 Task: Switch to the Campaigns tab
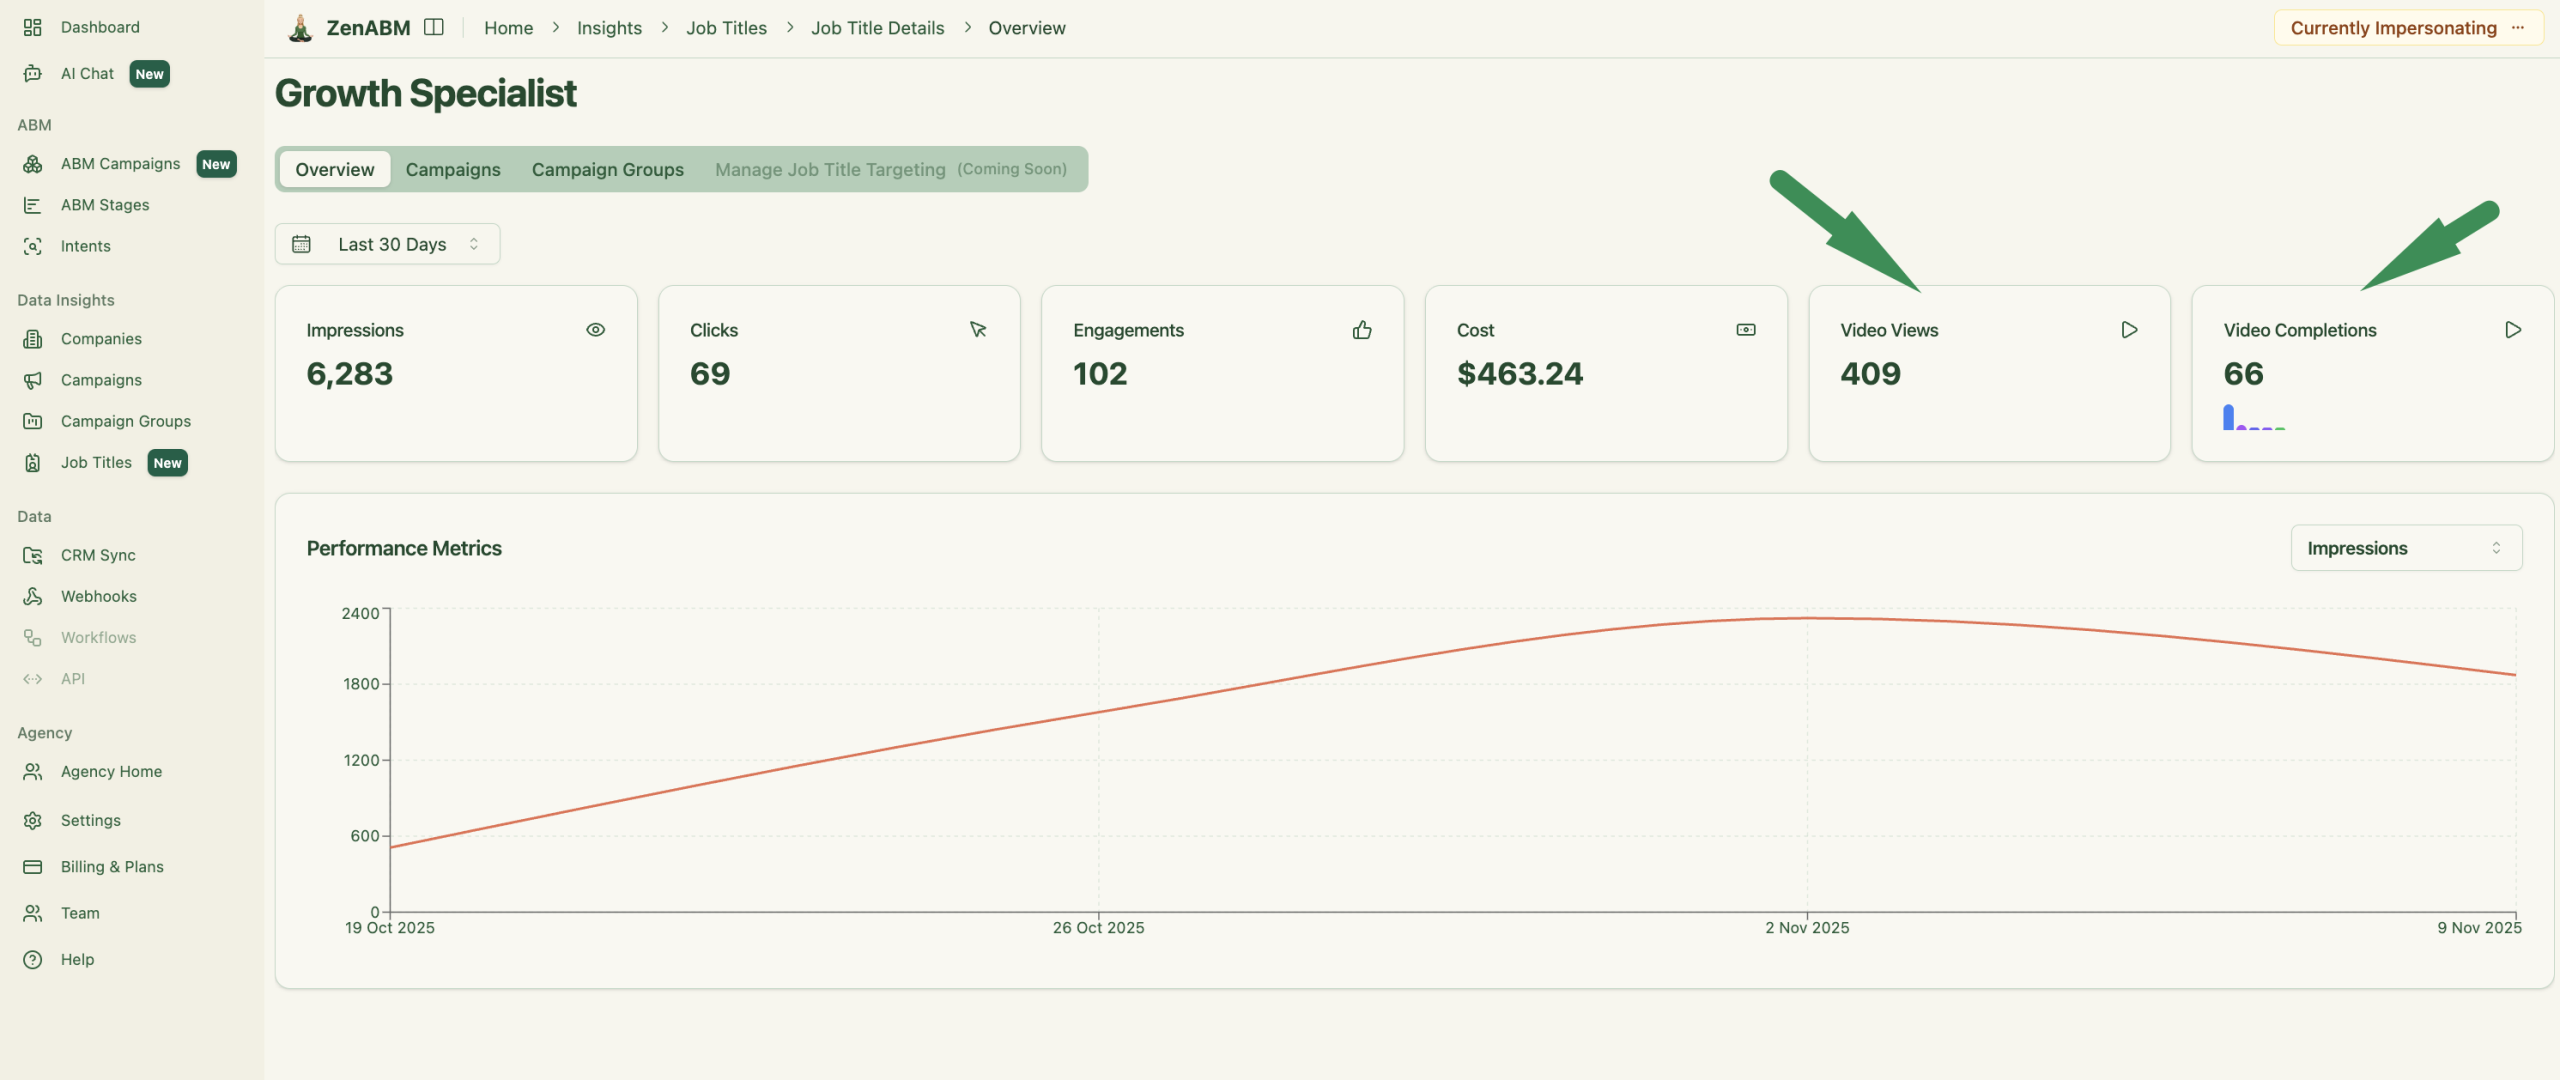453,169
